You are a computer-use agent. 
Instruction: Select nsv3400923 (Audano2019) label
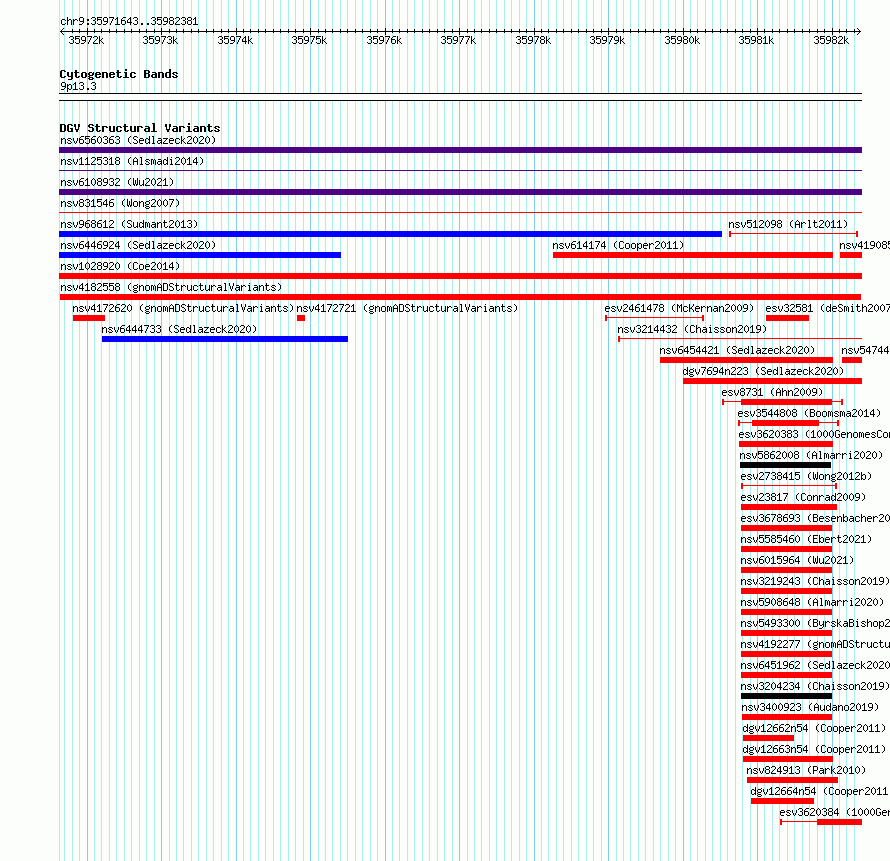810,707
